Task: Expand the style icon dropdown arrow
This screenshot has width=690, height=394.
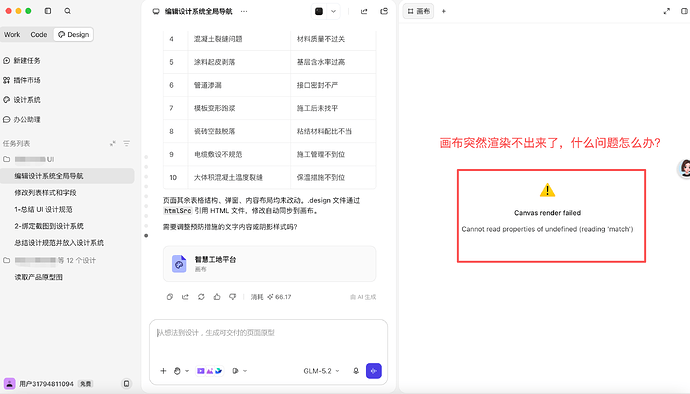Action: pos(245,371)
